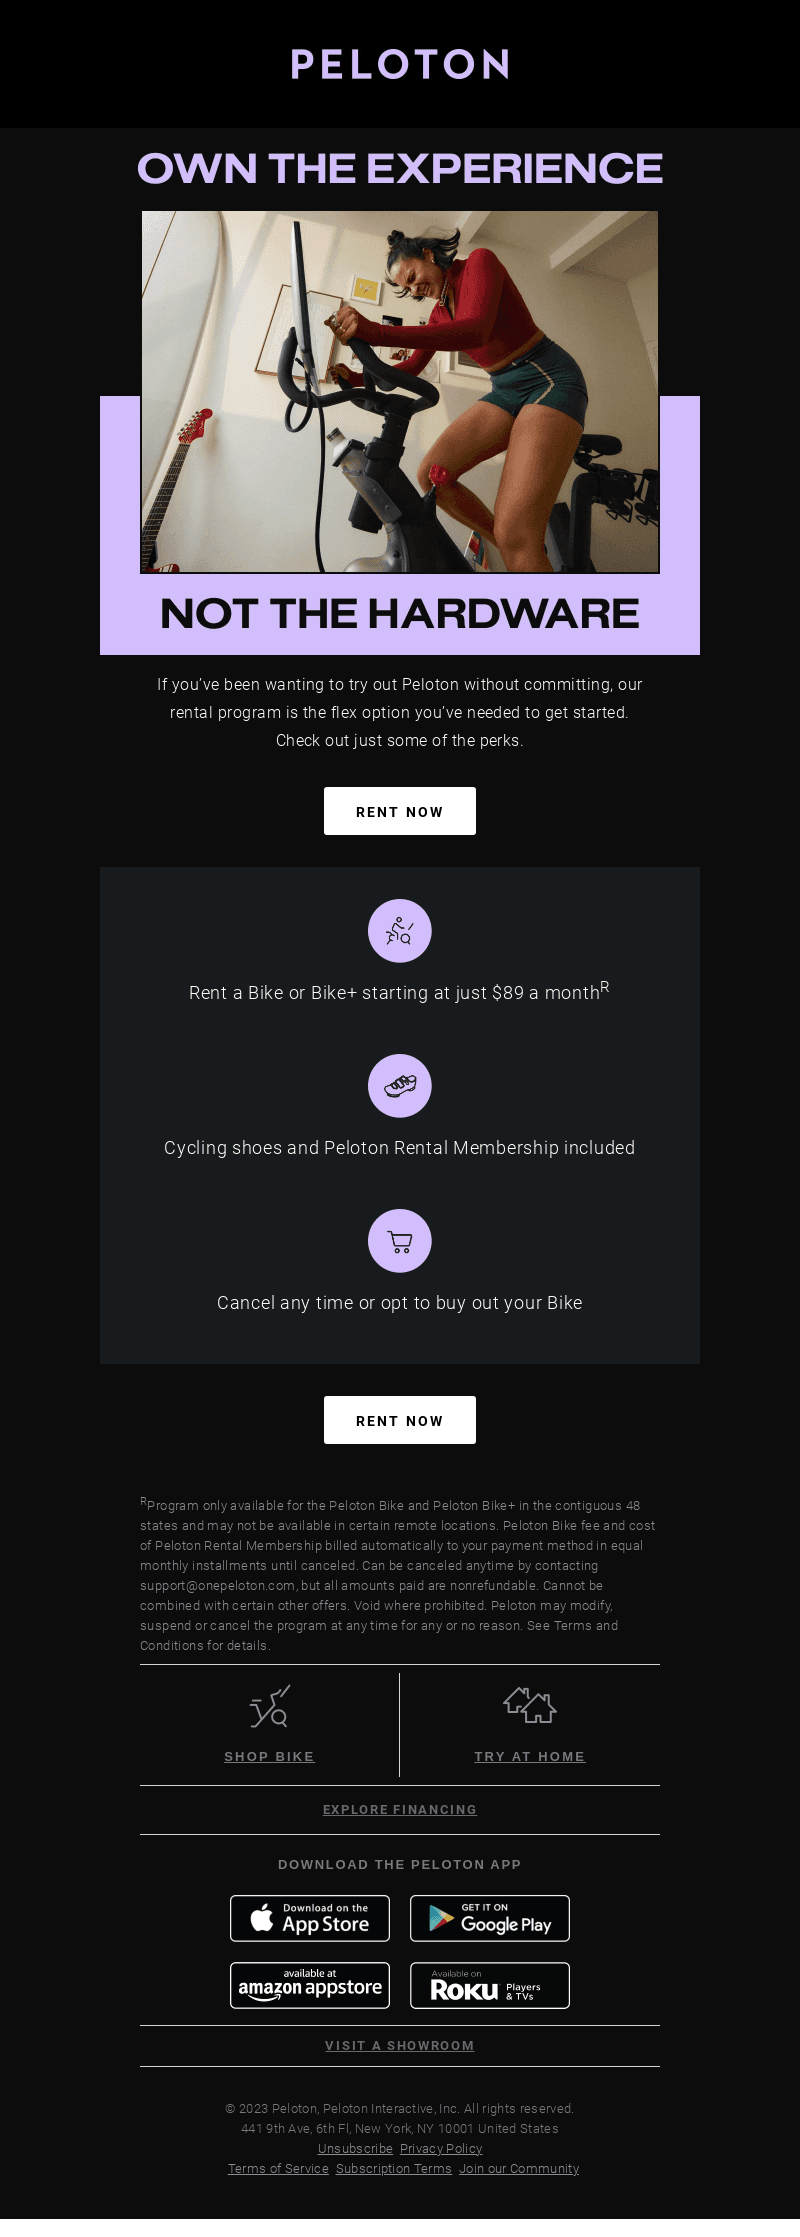Screen dimensions: 800x2237
Task: Open the Google Play badge
Action: pyautogui.click(x=490, y=1918)
